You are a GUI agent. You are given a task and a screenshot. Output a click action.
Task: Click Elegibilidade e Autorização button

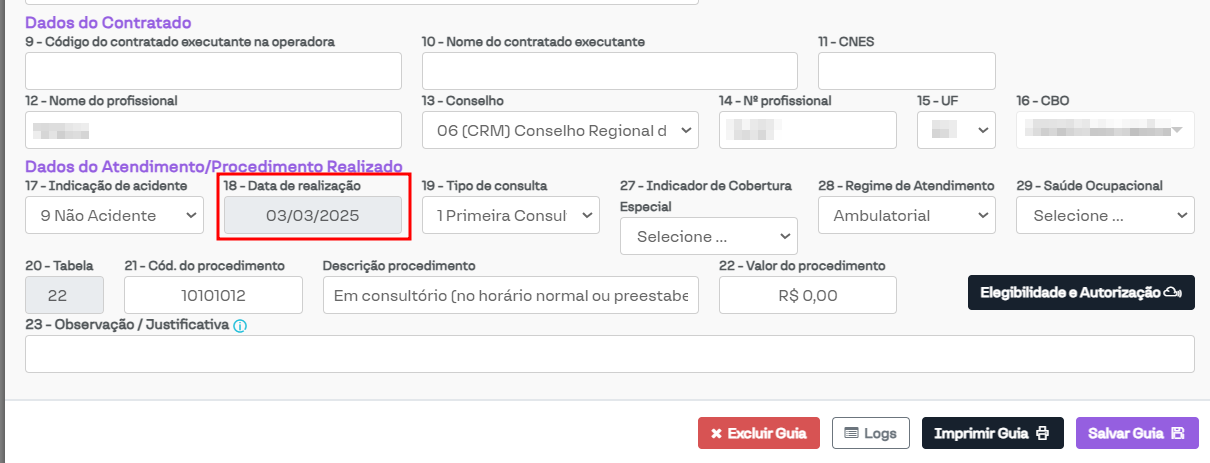coord(1081,292)
